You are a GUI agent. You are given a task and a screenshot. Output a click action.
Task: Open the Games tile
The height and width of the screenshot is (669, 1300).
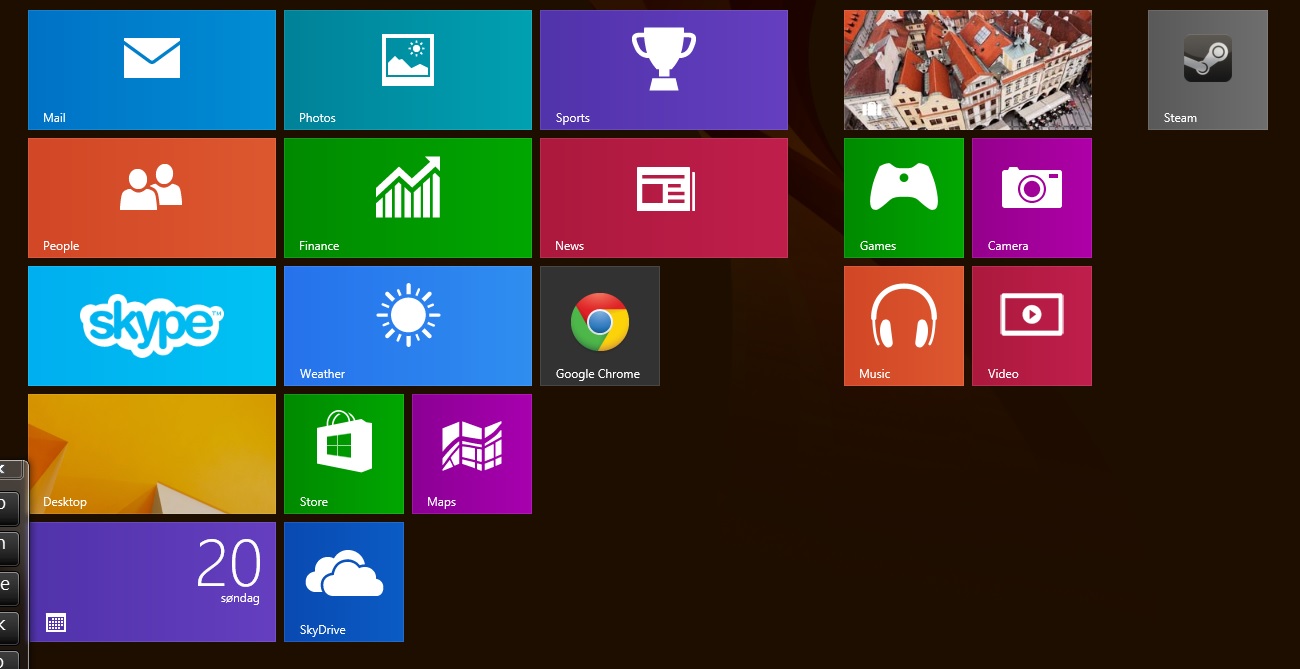click(904, 198)
